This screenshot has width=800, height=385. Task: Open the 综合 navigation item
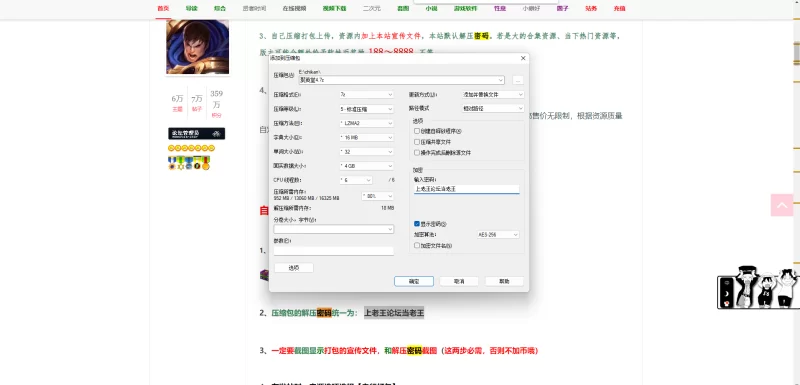pos(220,9)
